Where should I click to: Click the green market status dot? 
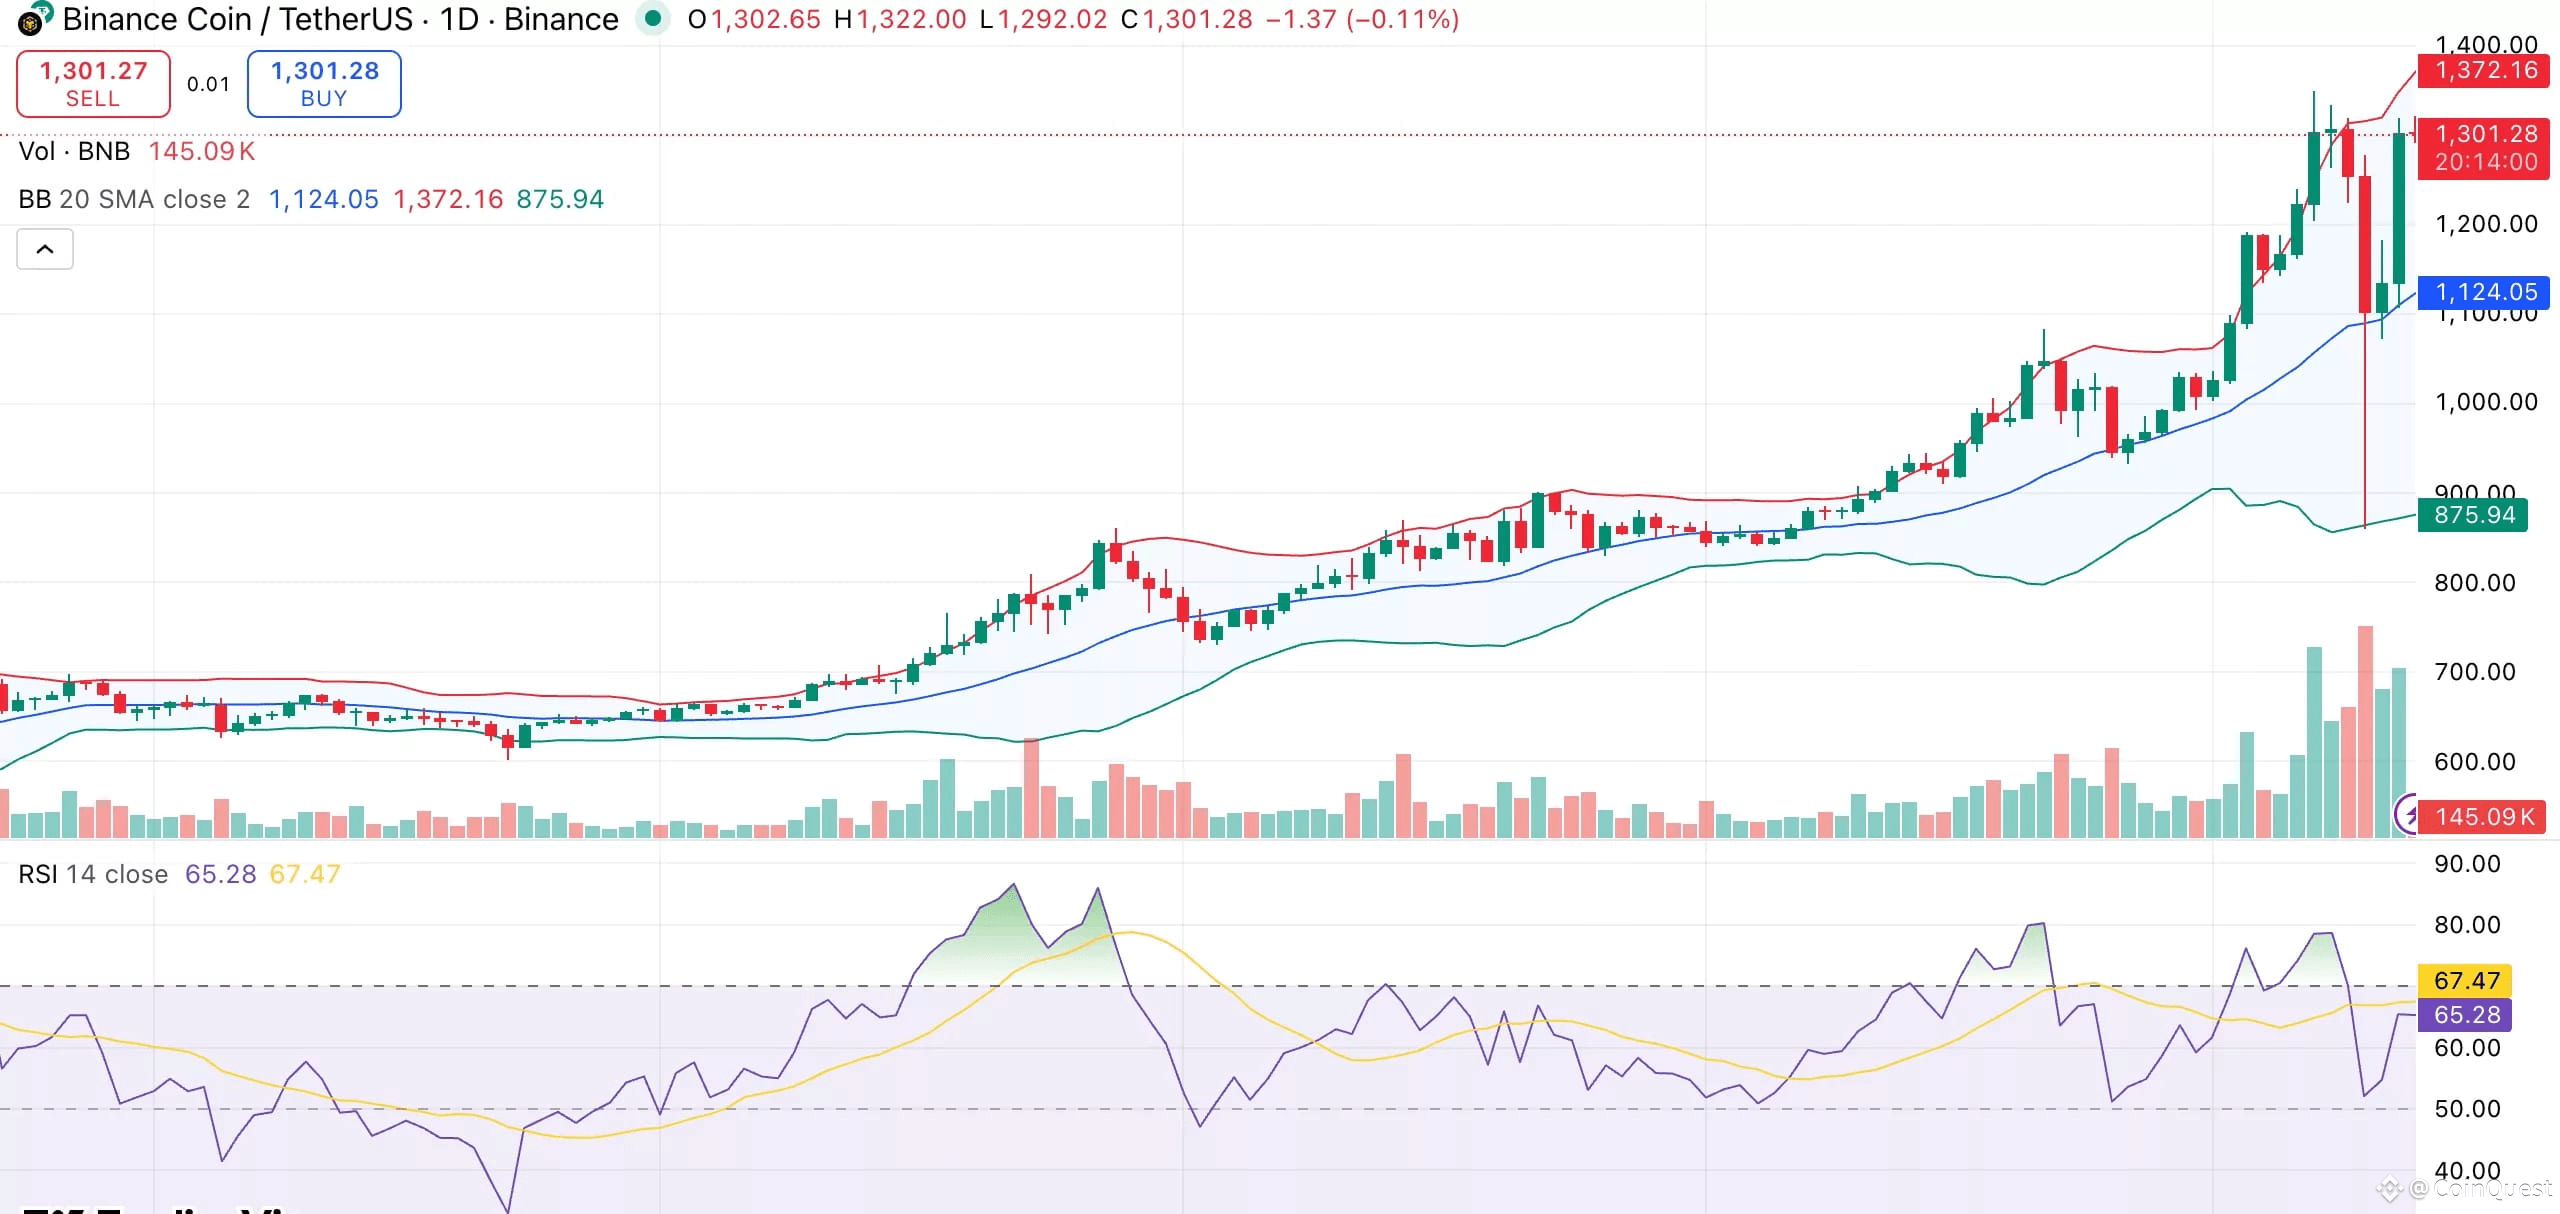653,18
